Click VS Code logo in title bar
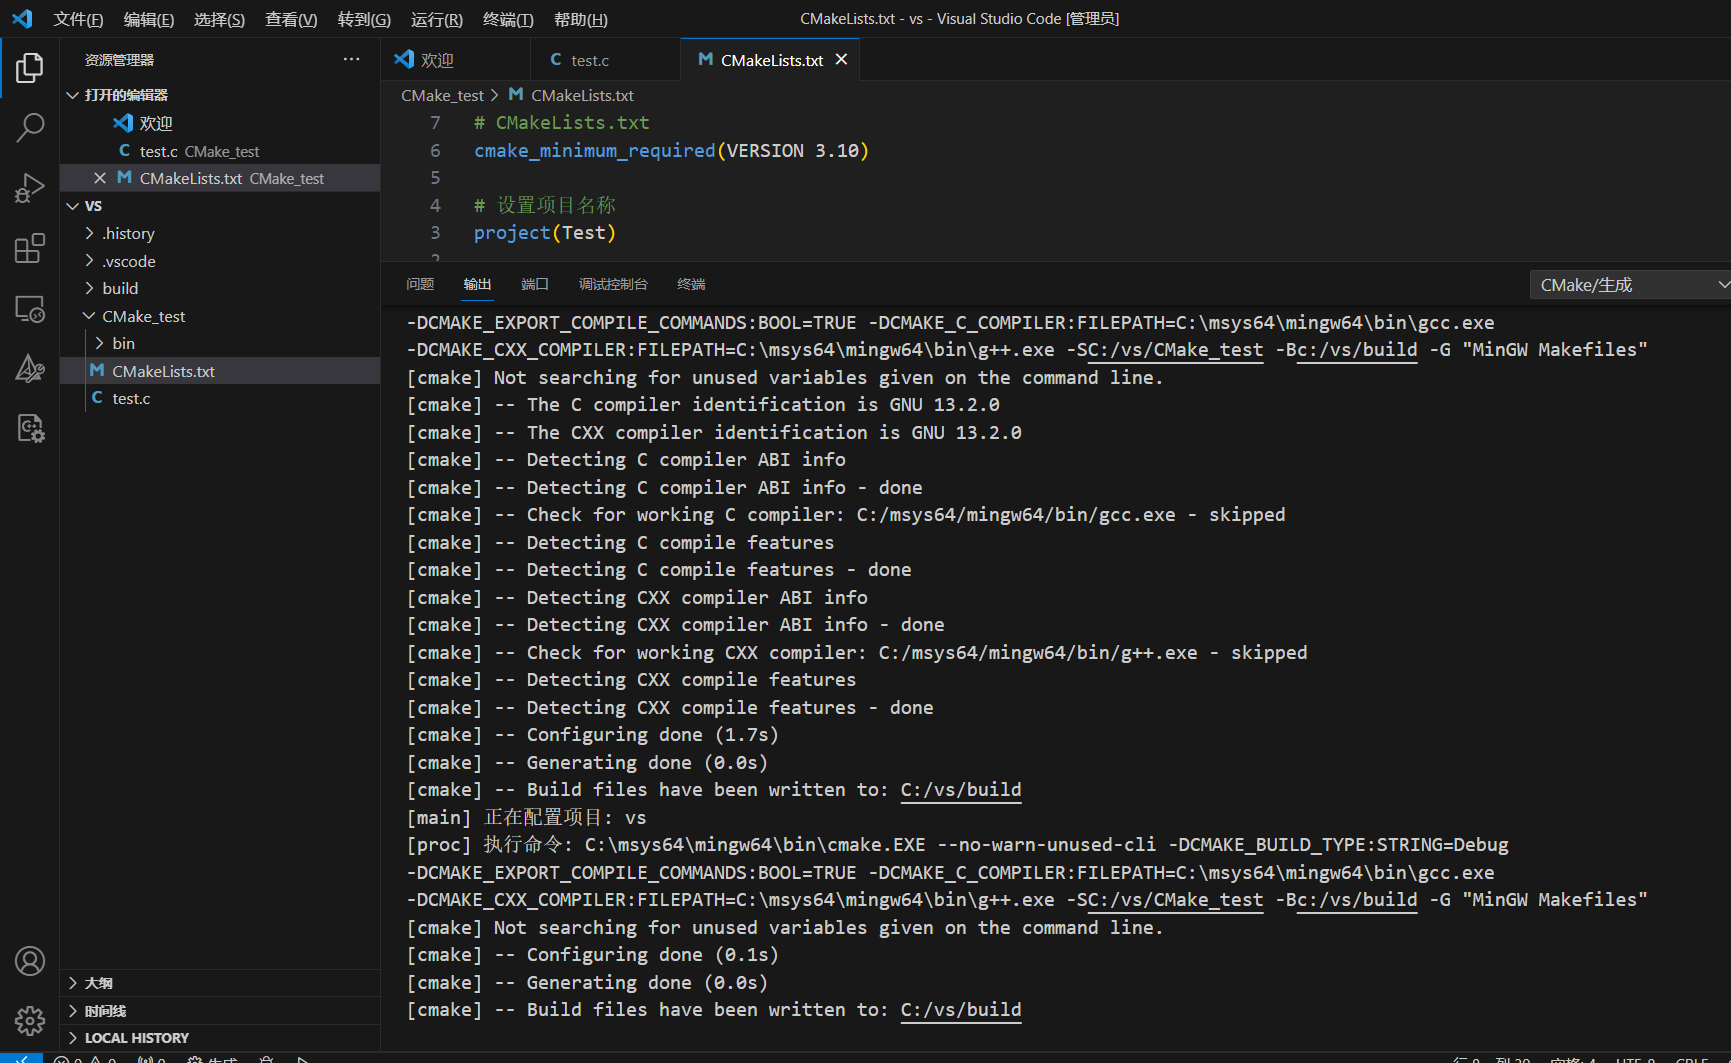 22,19
